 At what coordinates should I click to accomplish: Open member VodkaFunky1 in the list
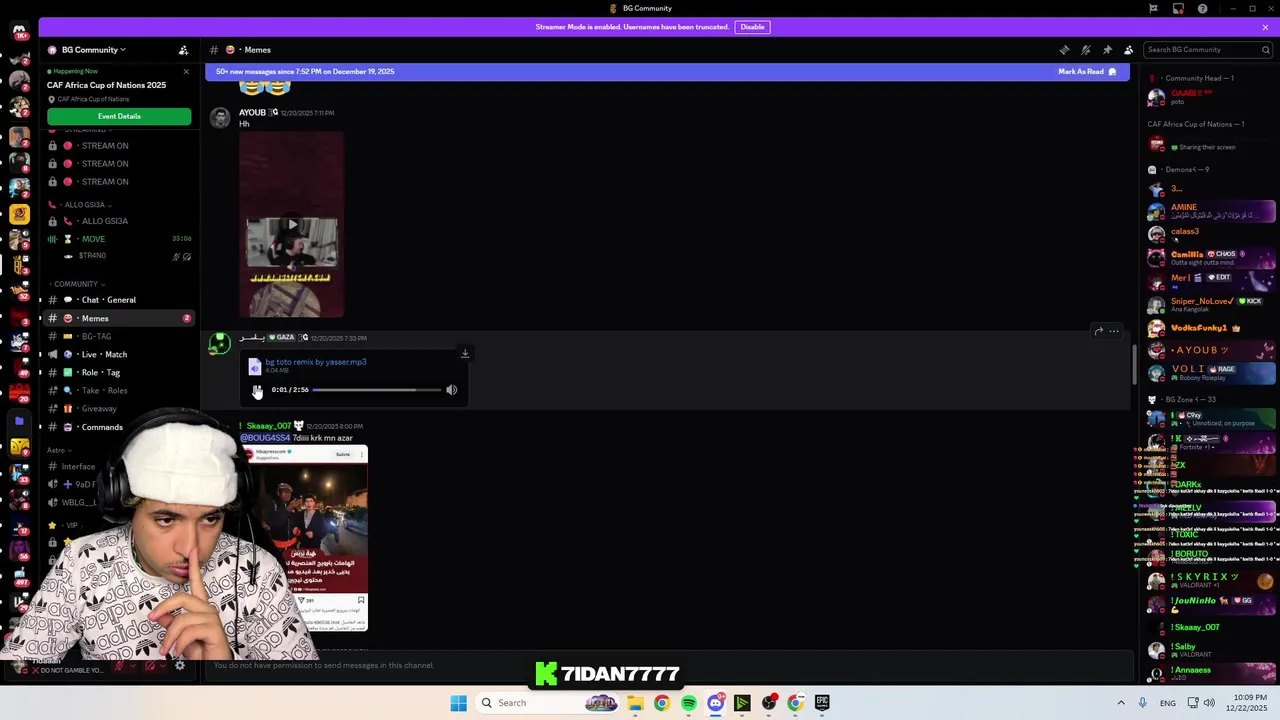coord(1211,328)
